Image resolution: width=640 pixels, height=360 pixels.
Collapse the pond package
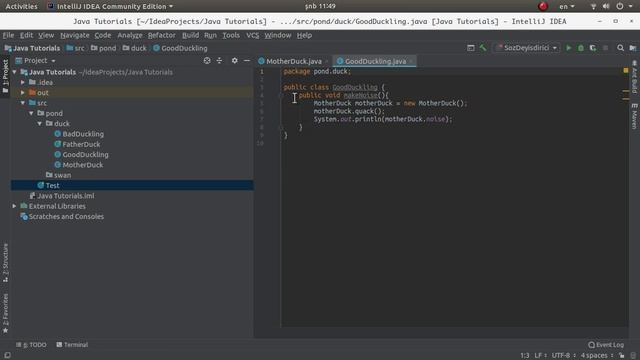coord(31,113)
